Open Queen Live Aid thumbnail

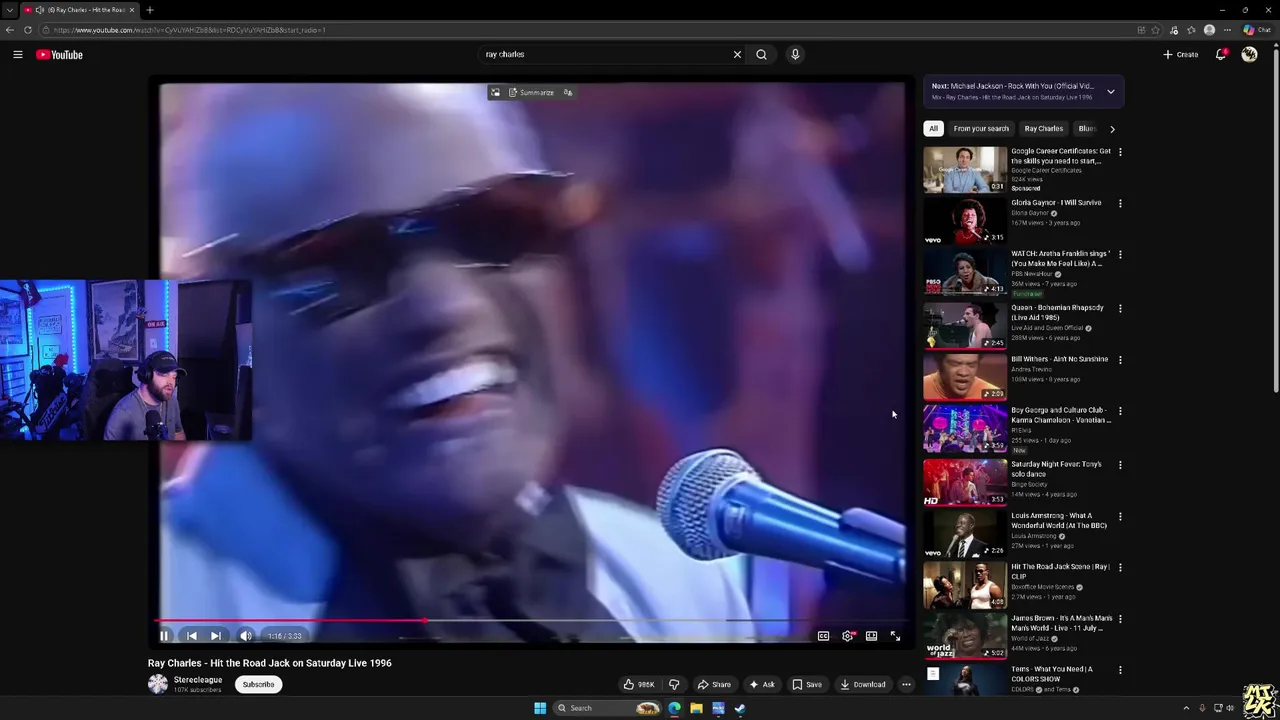965,325
